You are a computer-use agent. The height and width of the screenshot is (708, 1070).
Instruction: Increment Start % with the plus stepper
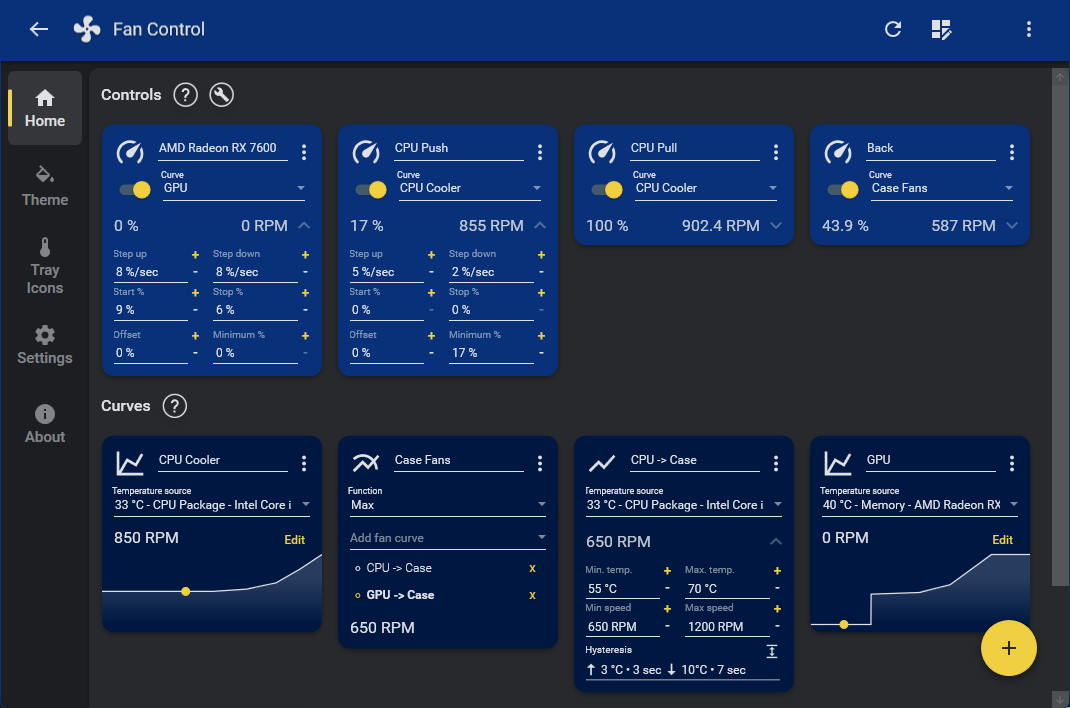[x=194, y=293]
